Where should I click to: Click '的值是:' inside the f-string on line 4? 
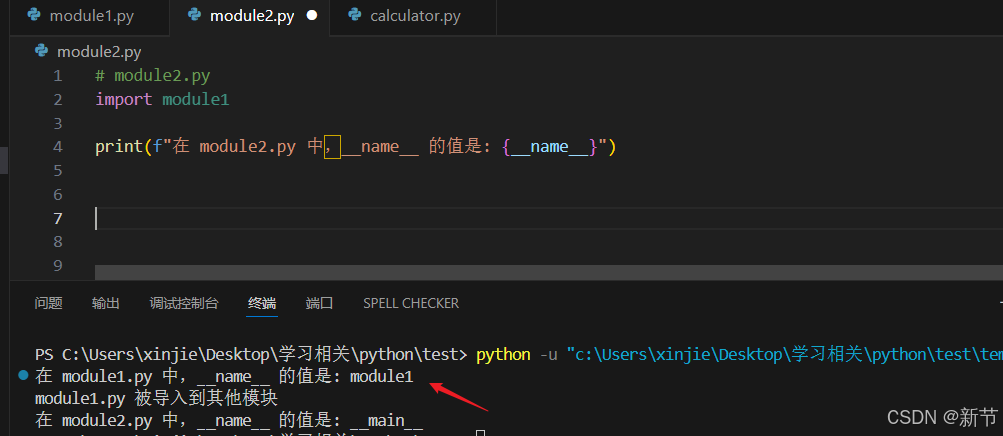[x=460, y=147]
